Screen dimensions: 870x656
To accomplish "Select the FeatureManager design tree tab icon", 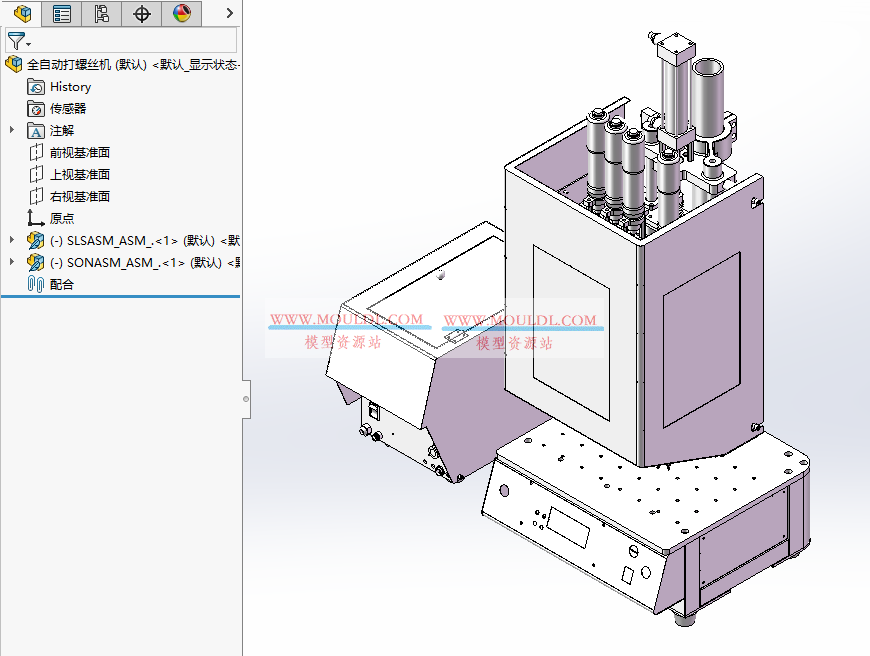I will (22, 13).
